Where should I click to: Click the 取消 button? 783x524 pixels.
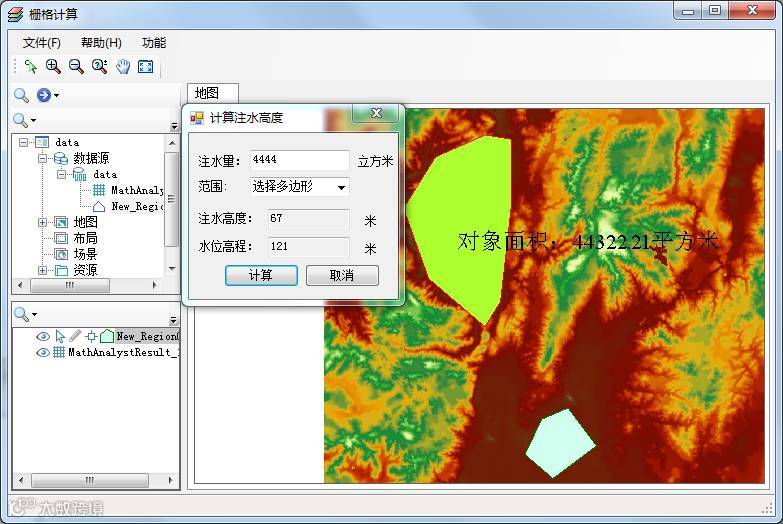coord(342,275)
